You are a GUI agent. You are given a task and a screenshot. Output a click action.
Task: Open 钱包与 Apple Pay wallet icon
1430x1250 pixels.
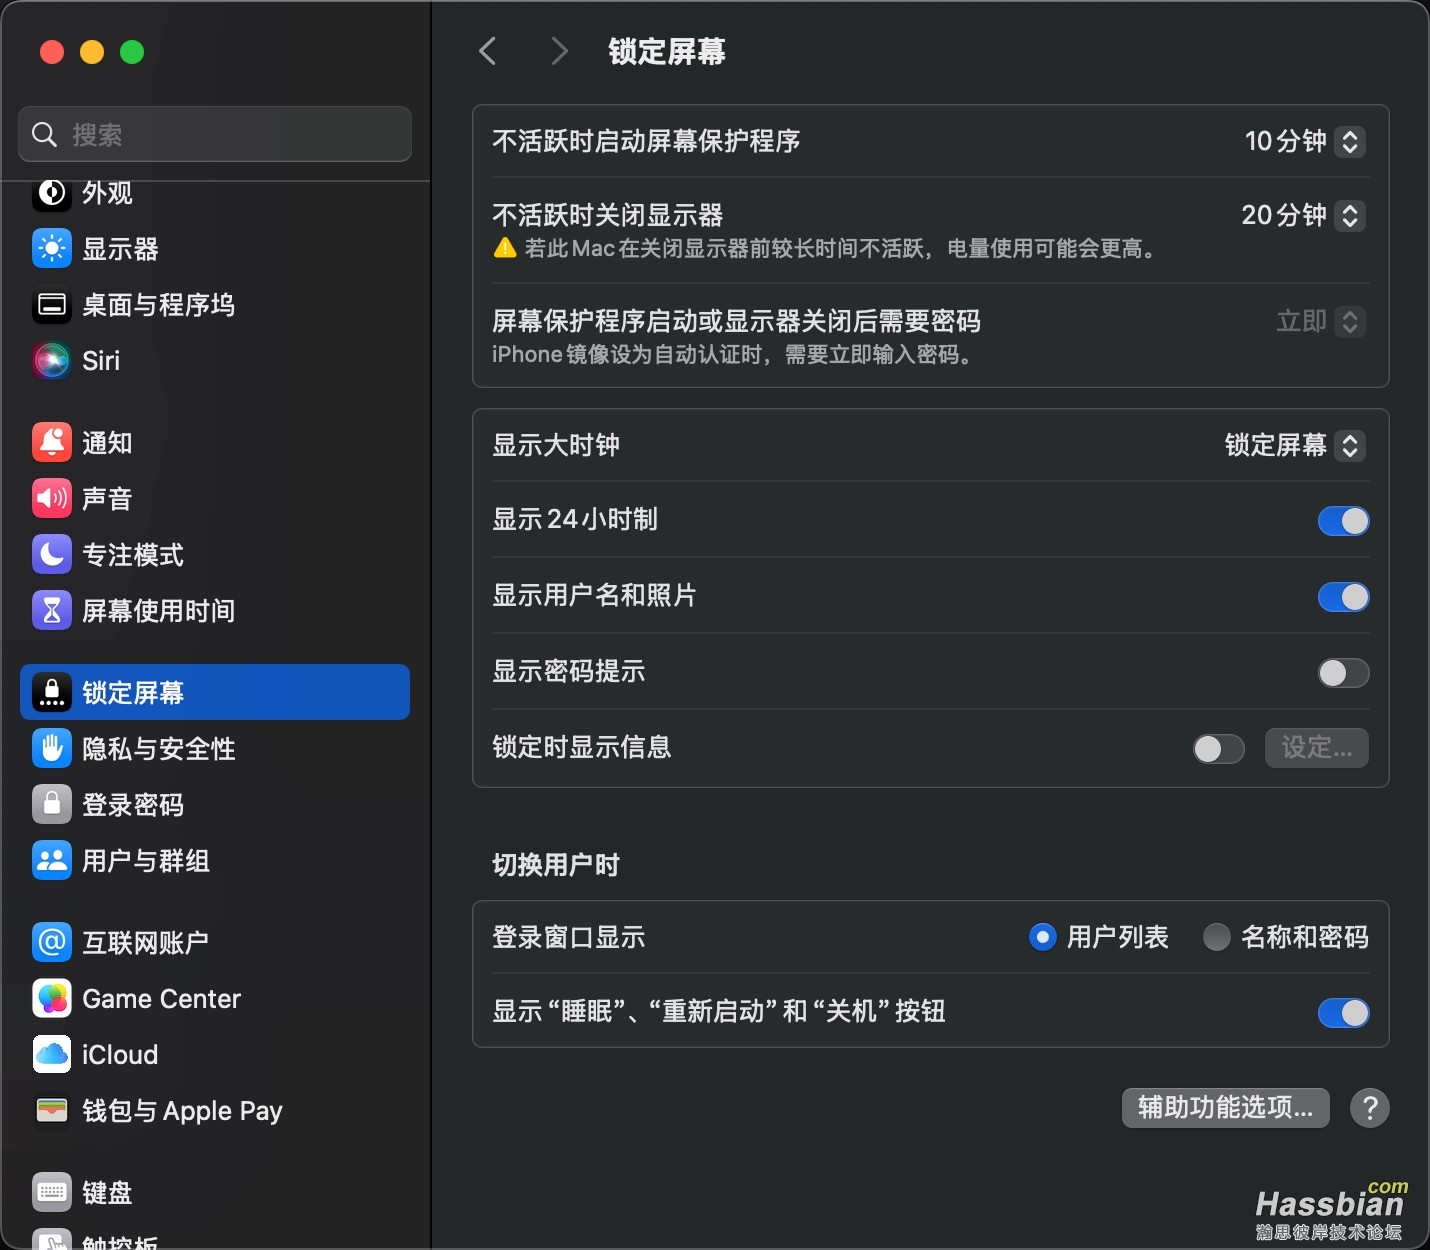[x=52, y=1110]
